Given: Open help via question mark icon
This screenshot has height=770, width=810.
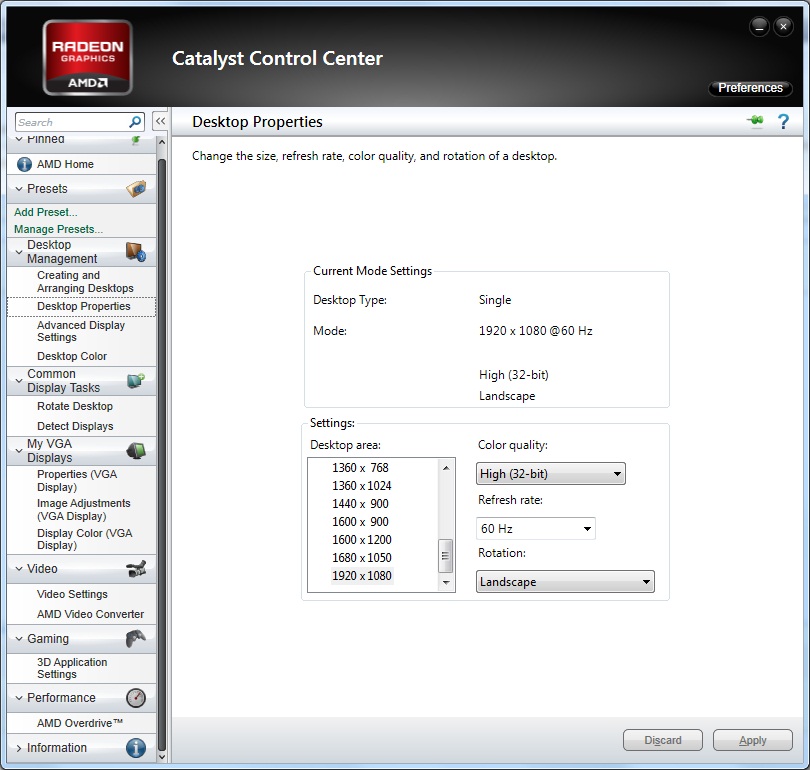Looking at the screenshot, I should click(x=783, y=122).
